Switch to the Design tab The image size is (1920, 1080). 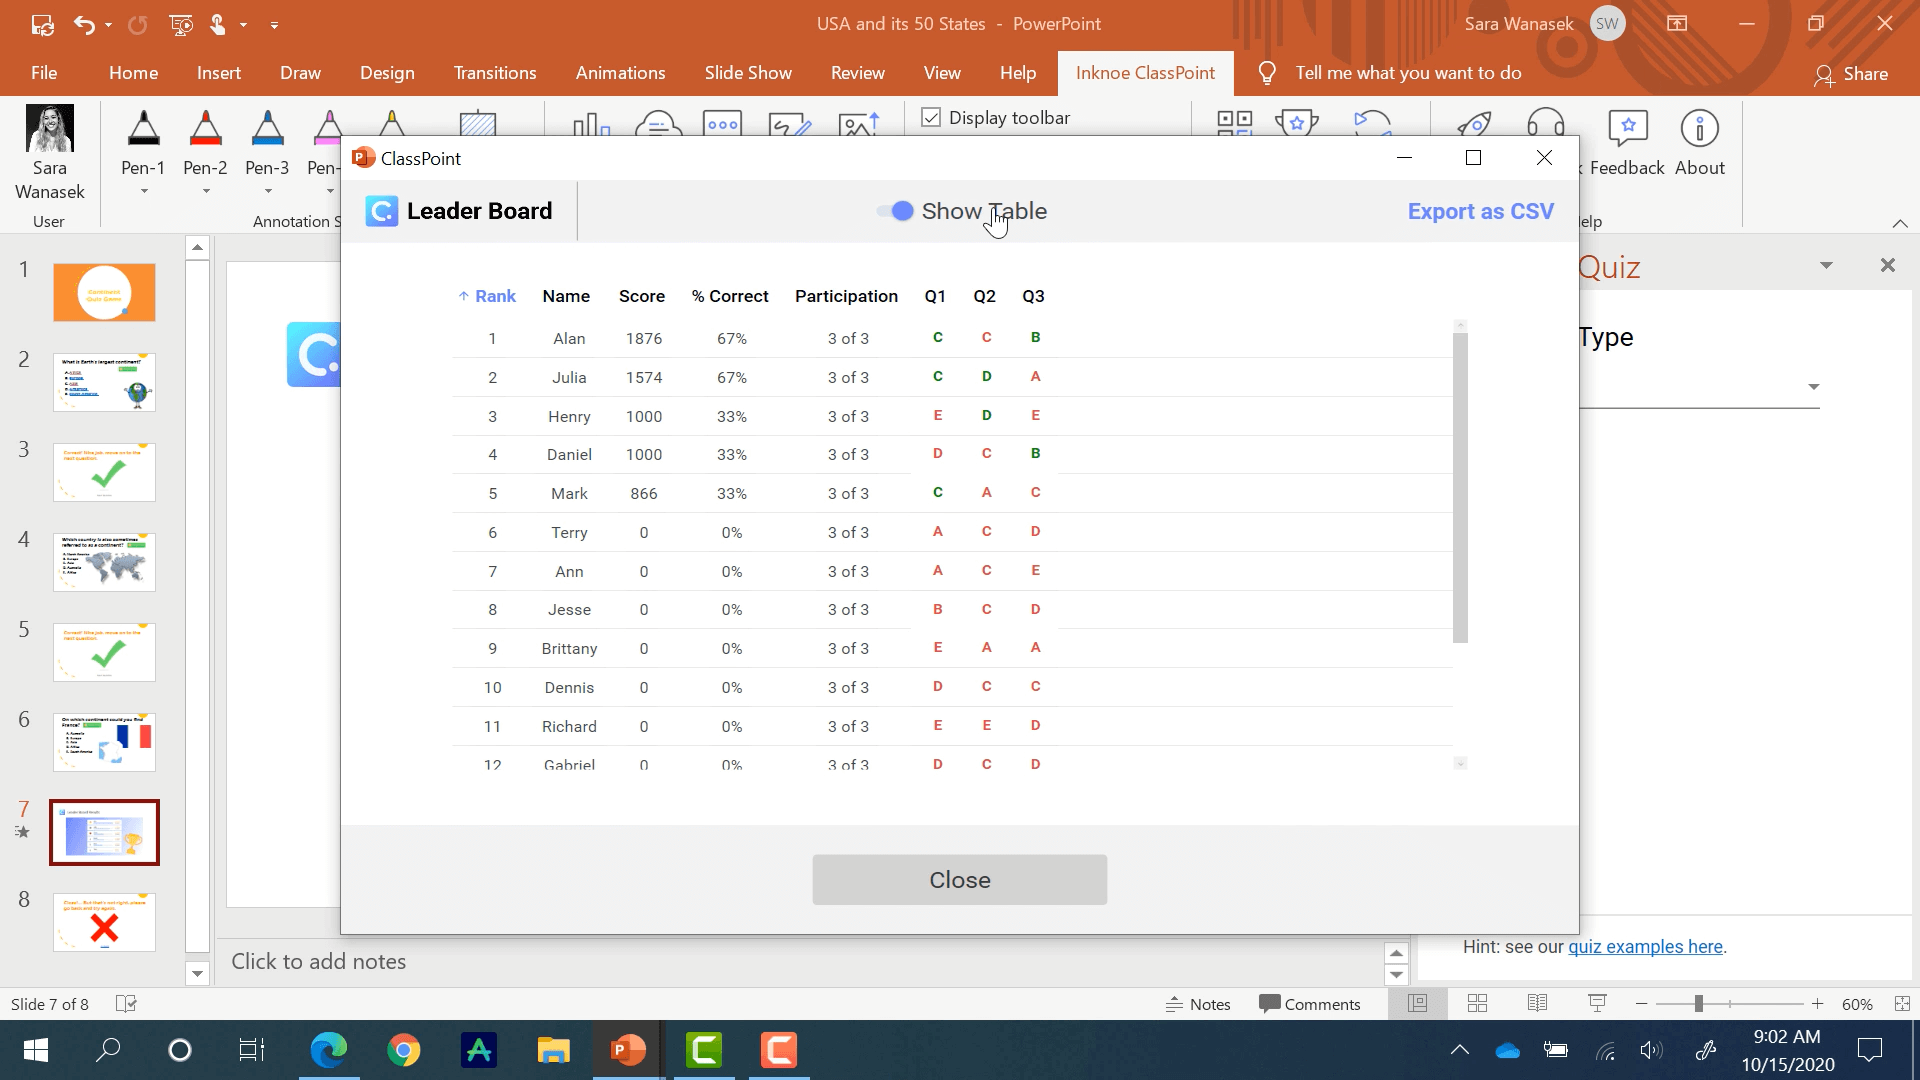point(387,73)
